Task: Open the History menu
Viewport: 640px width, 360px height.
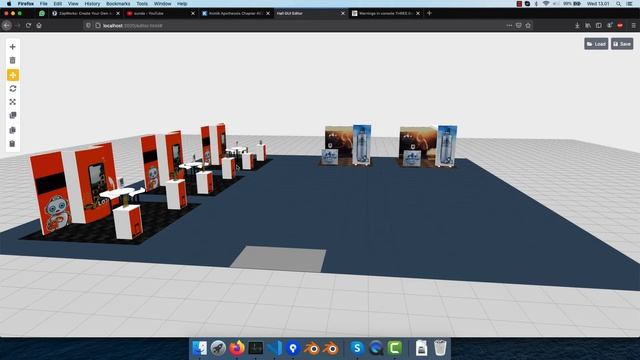Action: 92,4
